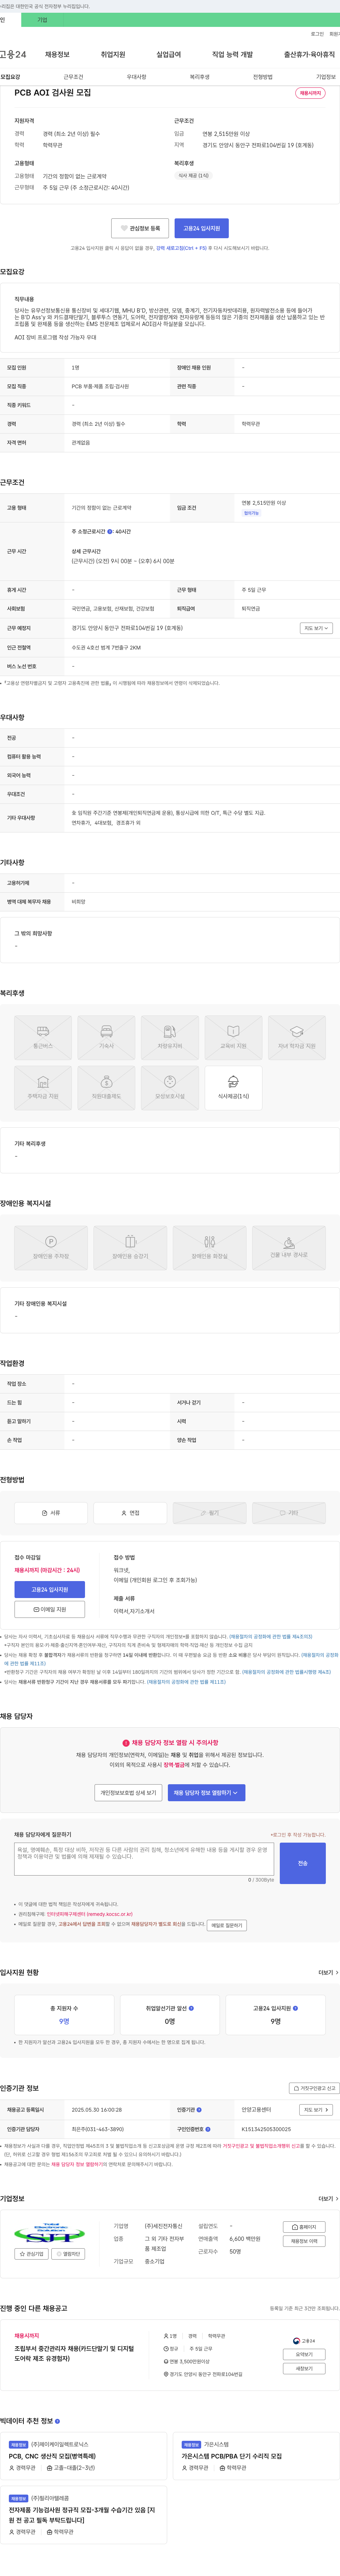Screen dimensions: 340x2576
Task: Click info icon beside 빅데이터 추천 정보
Action: (x=57, y=2421)
